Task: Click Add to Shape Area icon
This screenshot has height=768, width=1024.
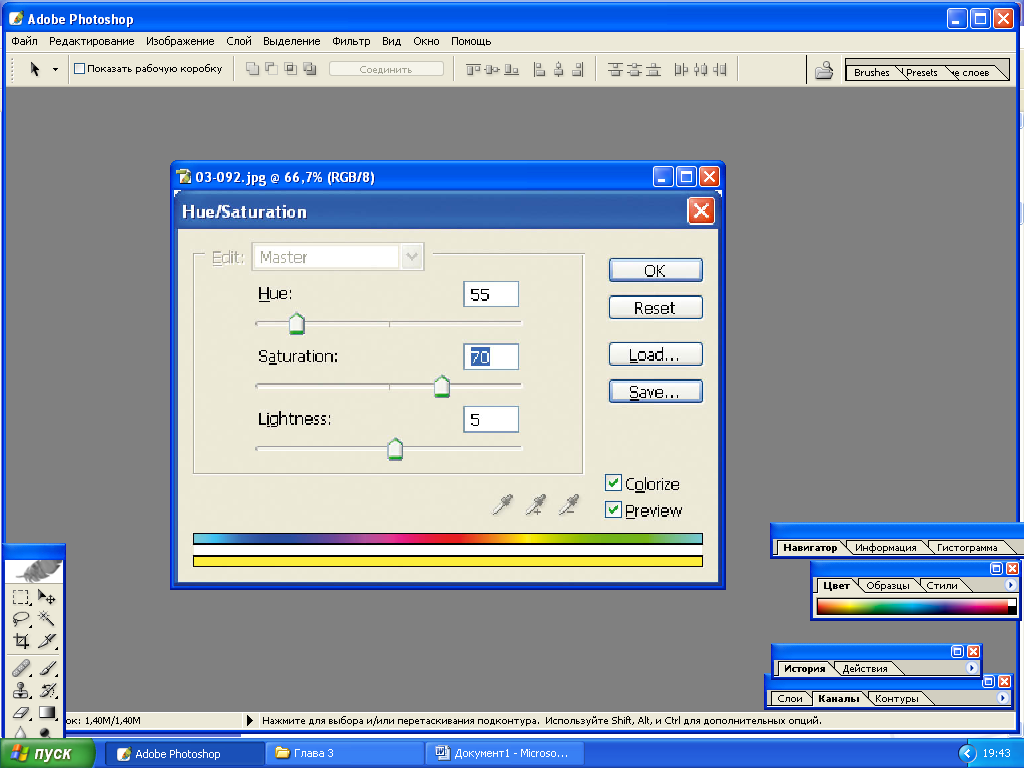Action: point(253,69)
